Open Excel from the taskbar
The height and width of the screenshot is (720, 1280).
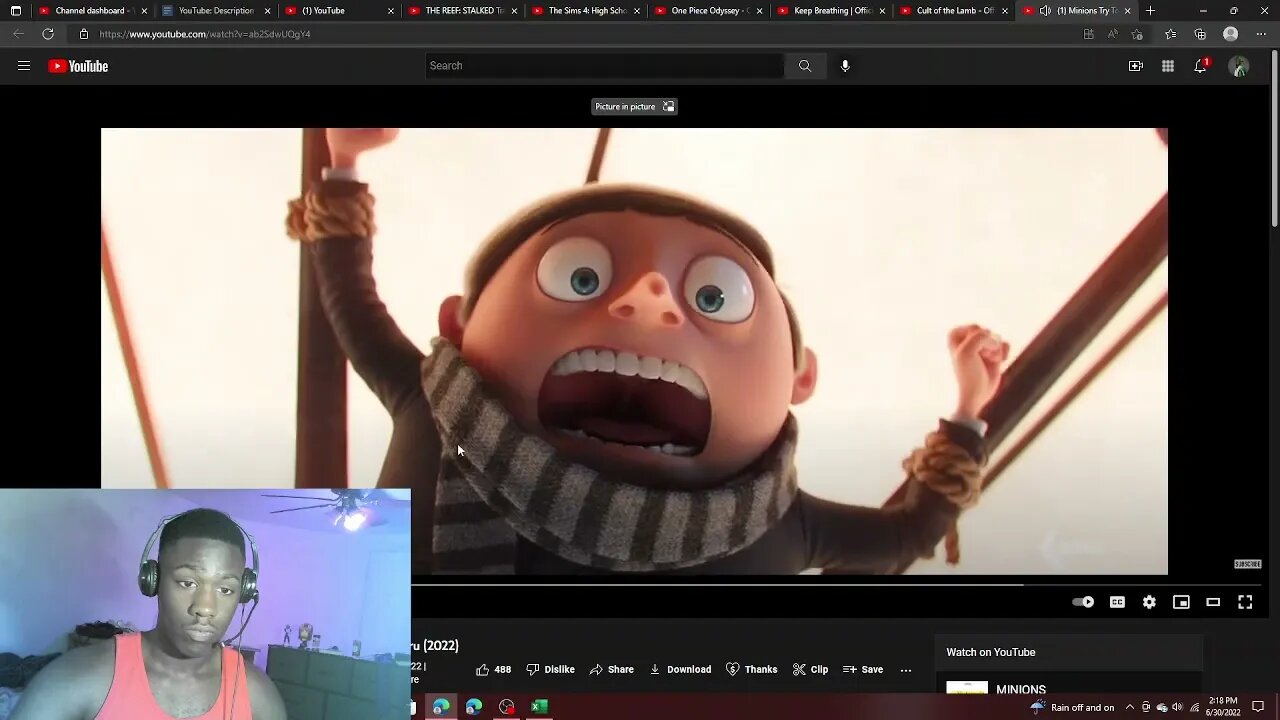[539, 707]
